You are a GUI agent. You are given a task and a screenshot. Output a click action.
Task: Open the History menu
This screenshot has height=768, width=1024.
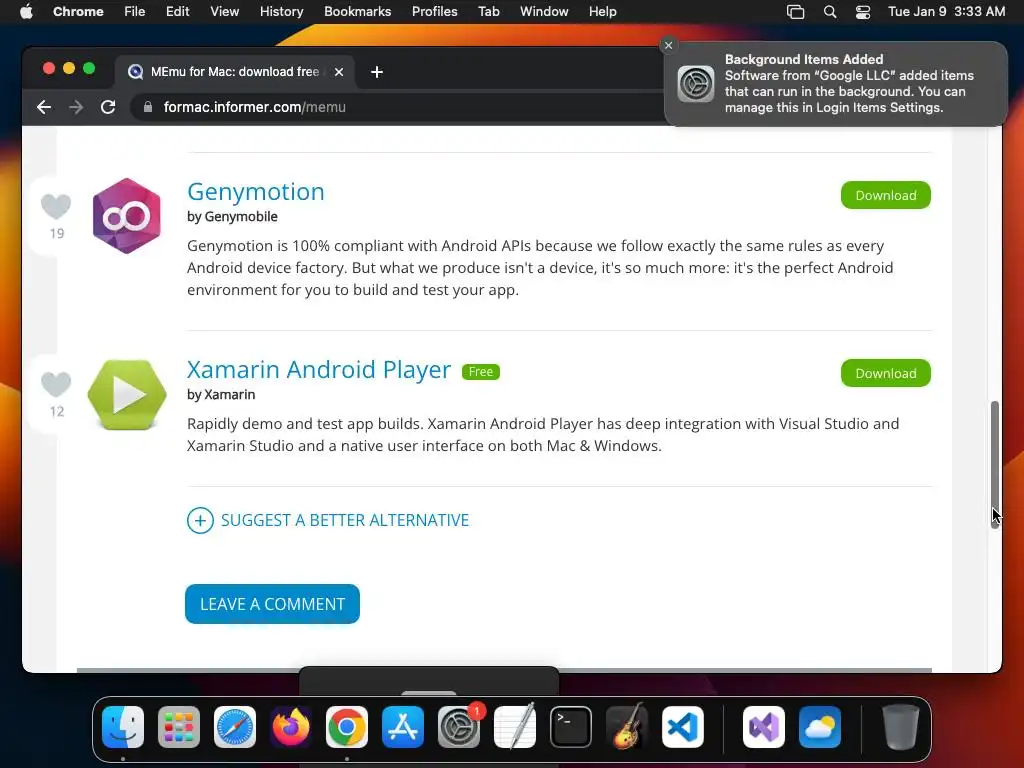[x=281, y=12]
